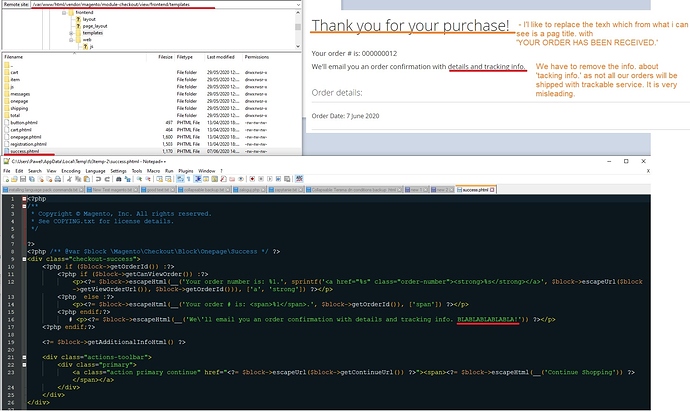
Task: Open the Window menu in Notepad++
Action: (x=206, y=171)
